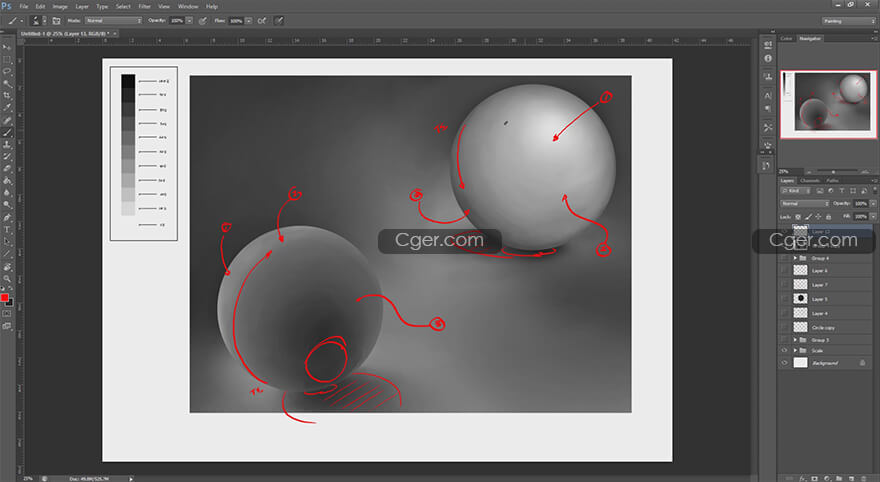Click the Navigator preview thumbnail
880x482 pixels.
(x=828, y=104)
